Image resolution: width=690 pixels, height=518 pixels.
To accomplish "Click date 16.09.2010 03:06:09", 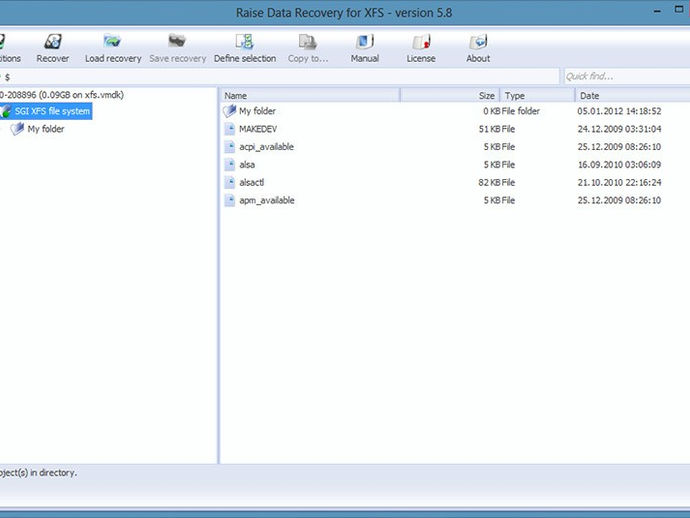I will click(619, 165).
